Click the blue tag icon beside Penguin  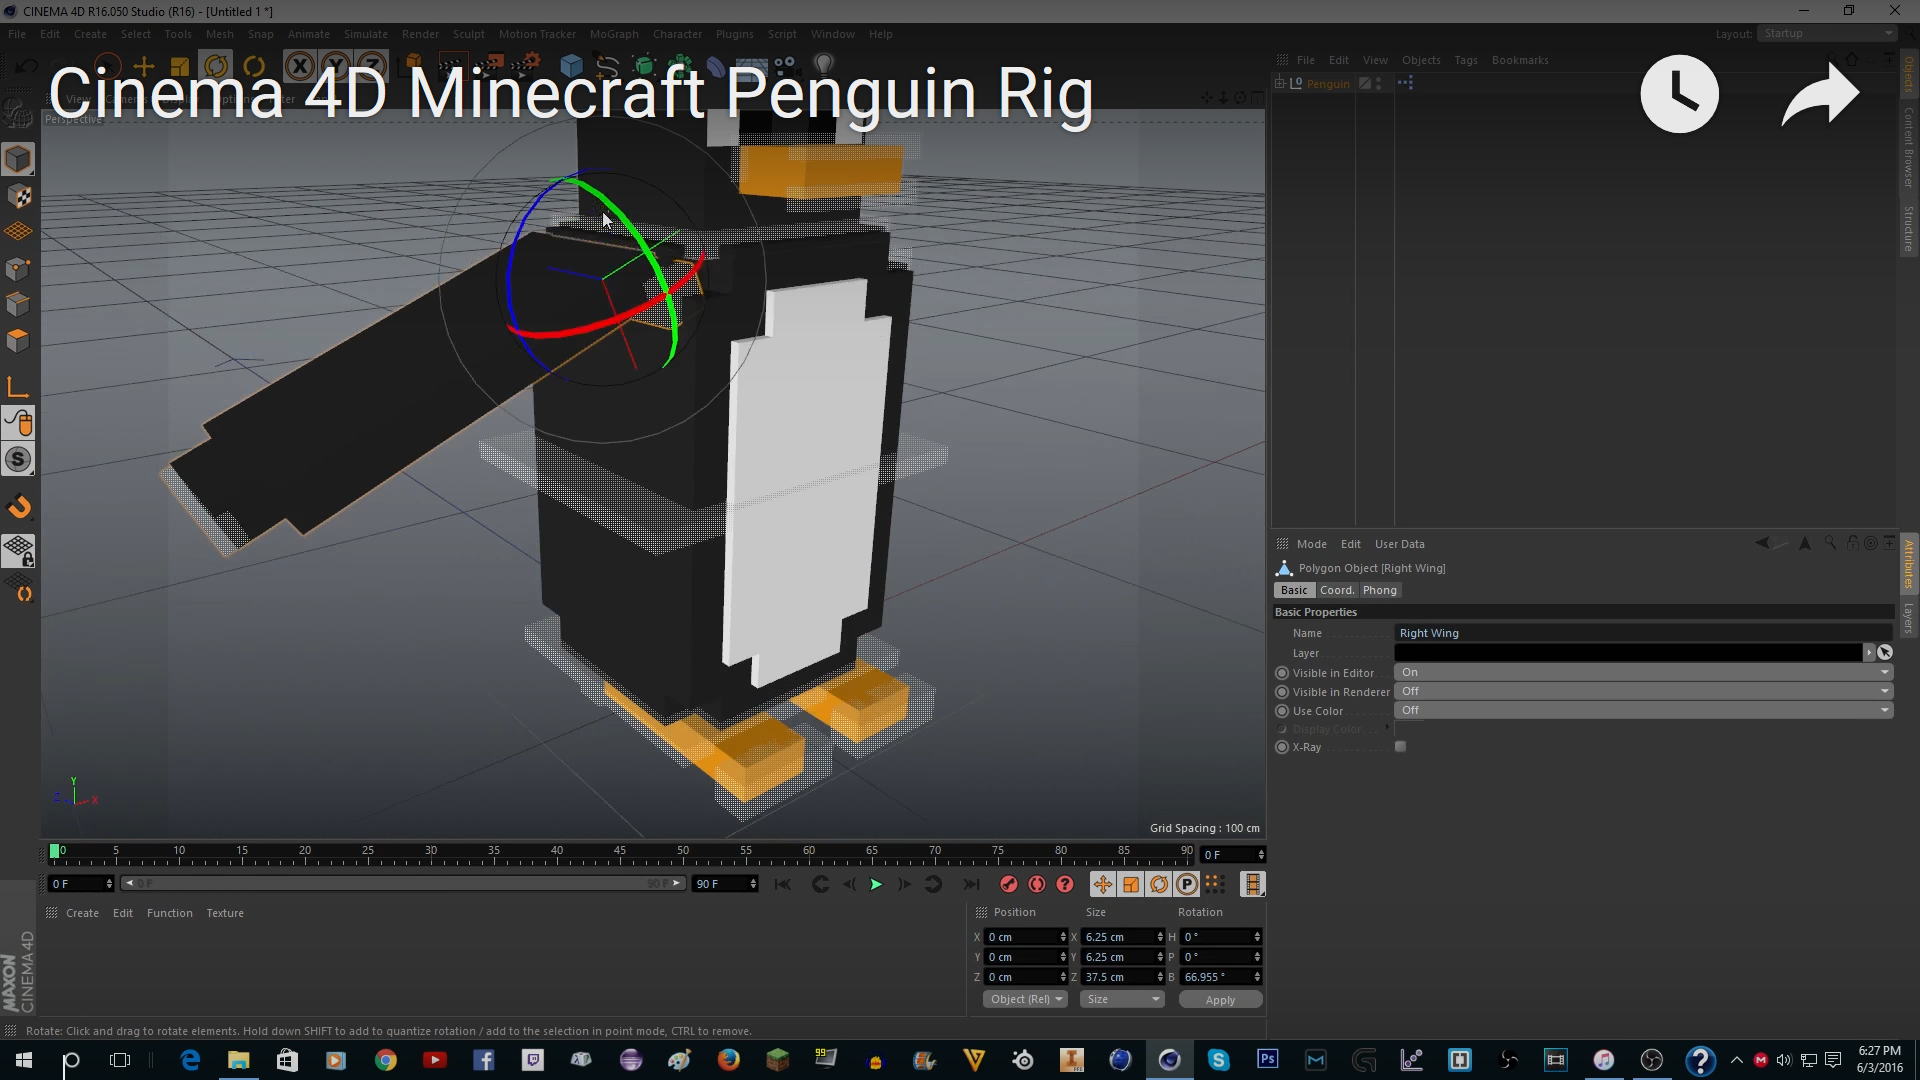coord(1405,83)
